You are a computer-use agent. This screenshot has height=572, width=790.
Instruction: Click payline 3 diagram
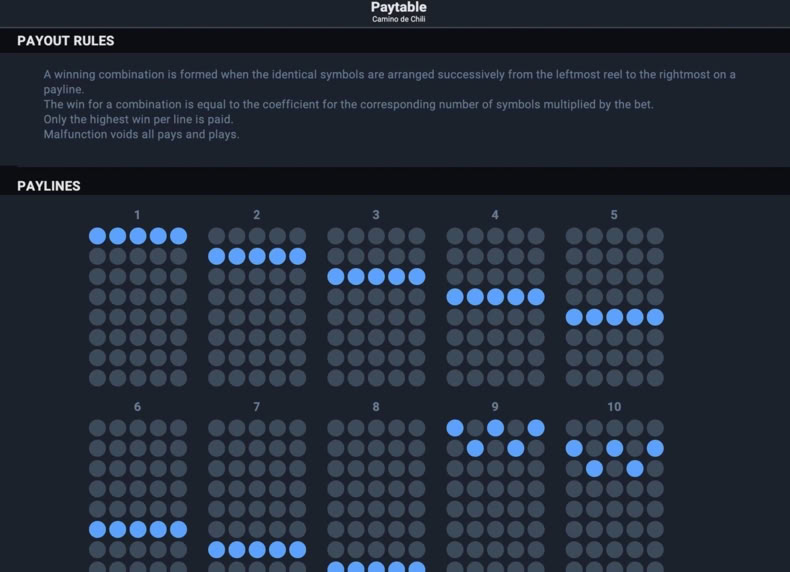click(x=376, y=307)
